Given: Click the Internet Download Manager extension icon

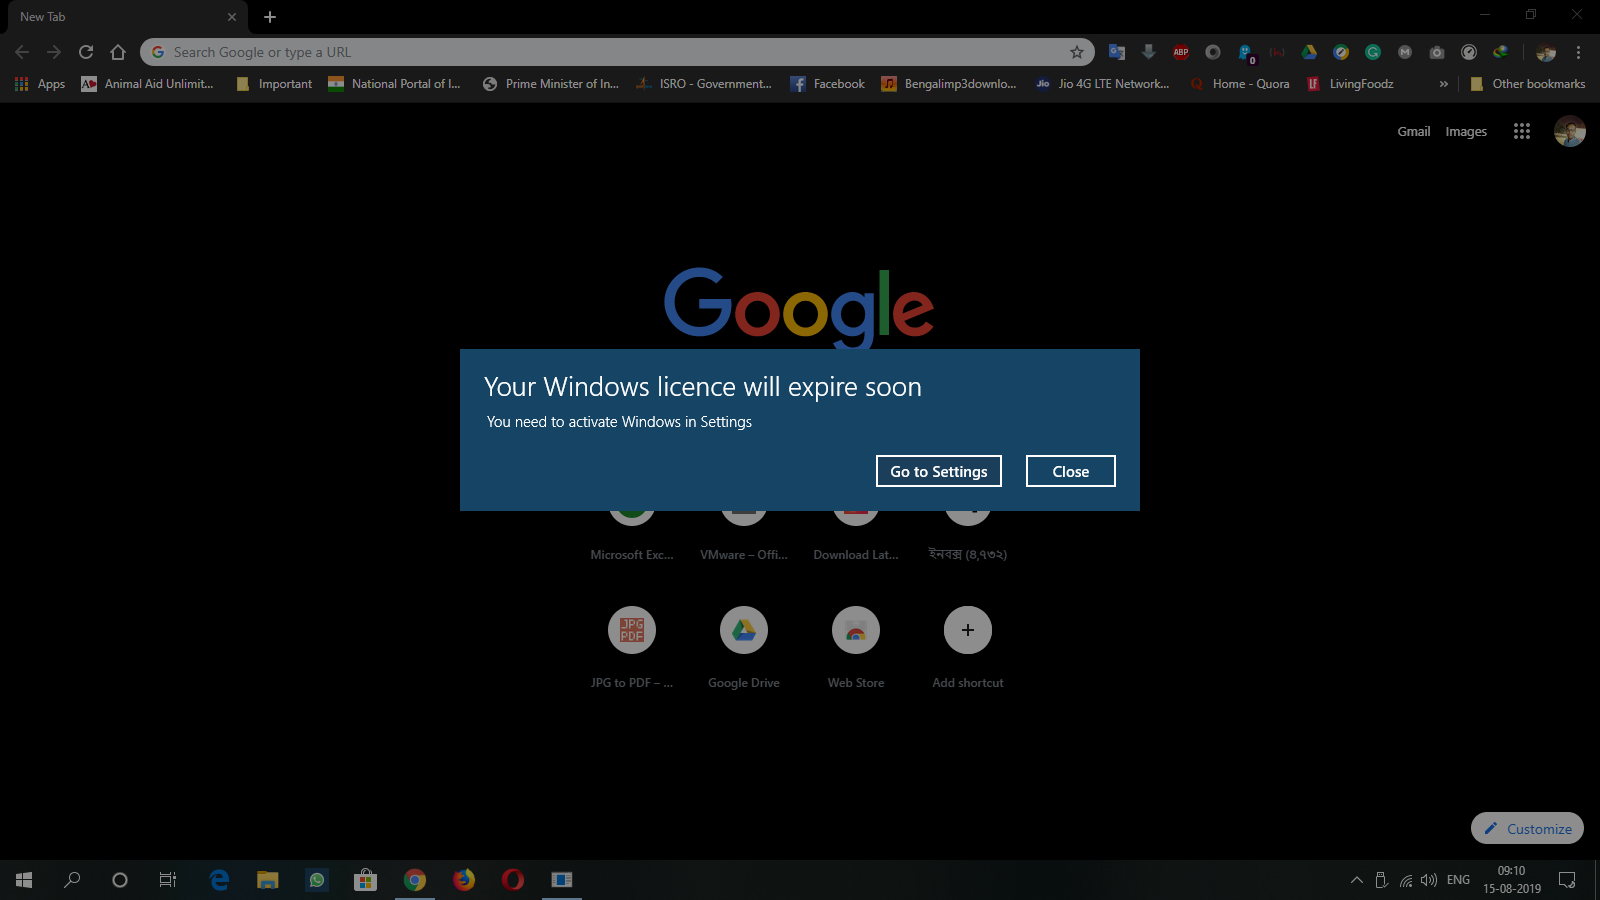Looking at the screenshot, I should [x=1501, y=52].
